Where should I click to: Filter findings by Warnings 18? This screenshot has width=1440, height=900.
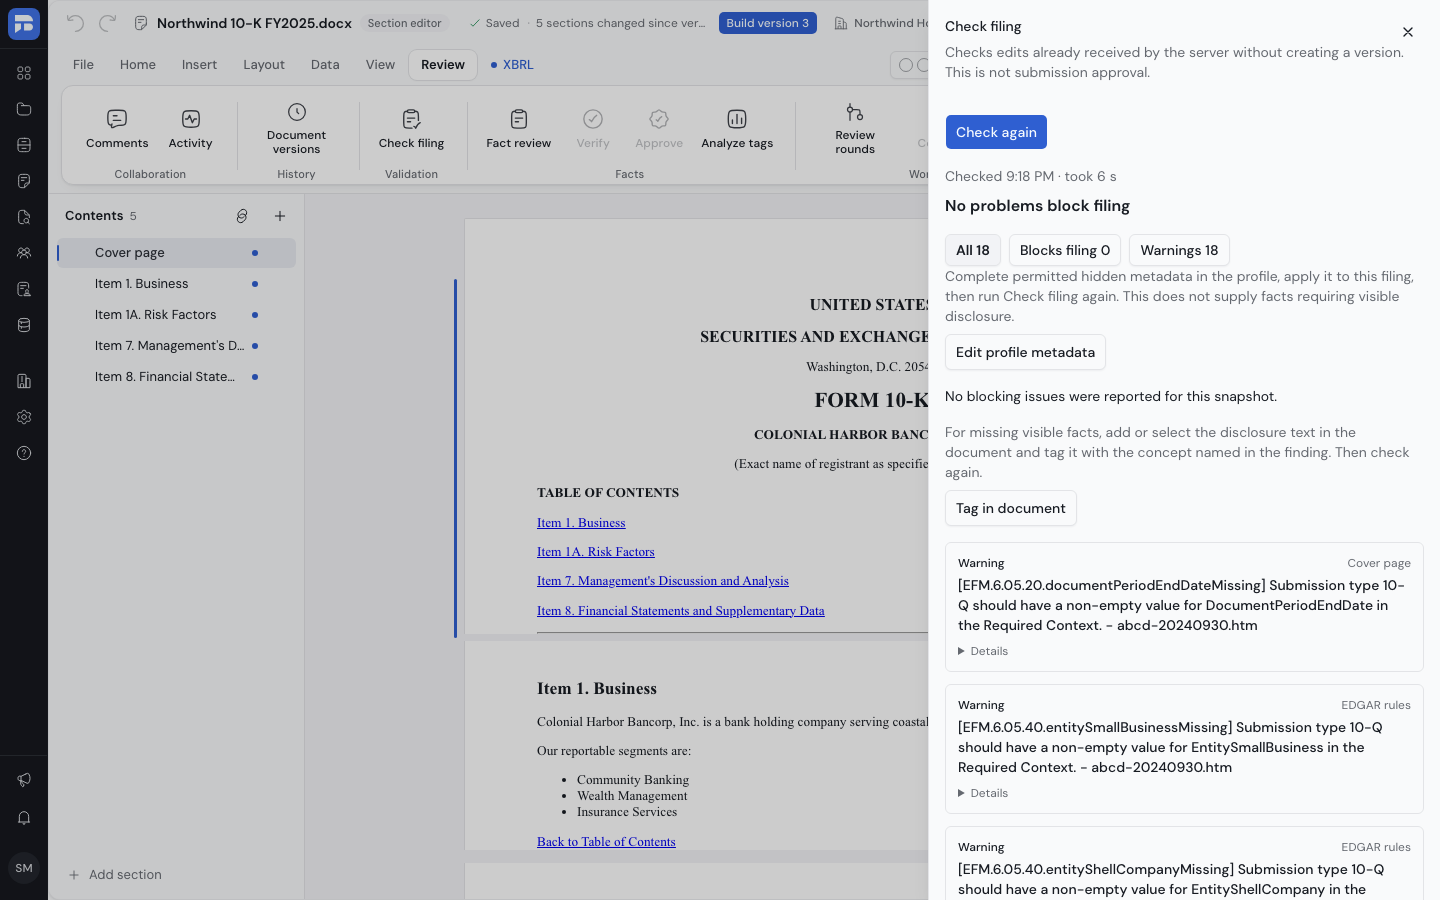(x=1179, y=250)
